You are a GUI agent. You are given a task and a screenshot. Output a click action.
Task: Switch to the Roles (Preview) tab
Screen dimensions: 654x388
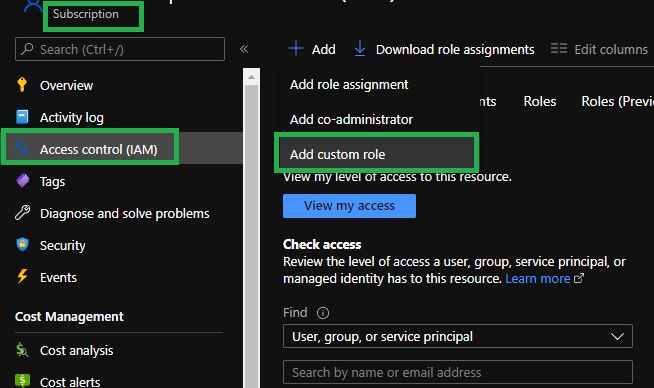point(617,101)
